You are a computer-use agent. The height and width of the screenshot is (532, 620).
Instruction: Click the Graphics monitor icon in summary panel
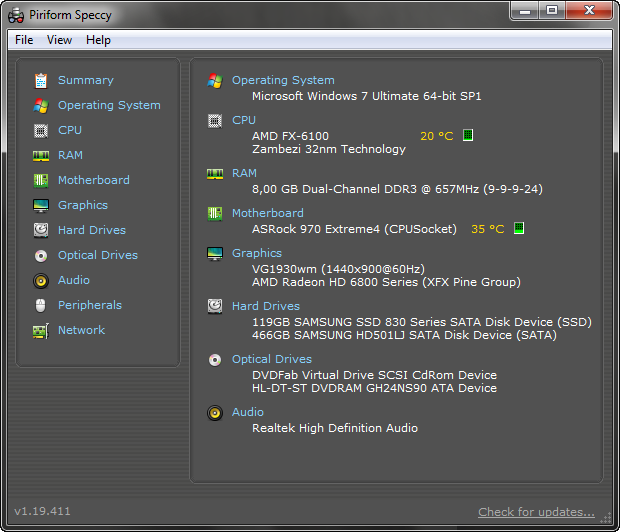tap(215, 254)
